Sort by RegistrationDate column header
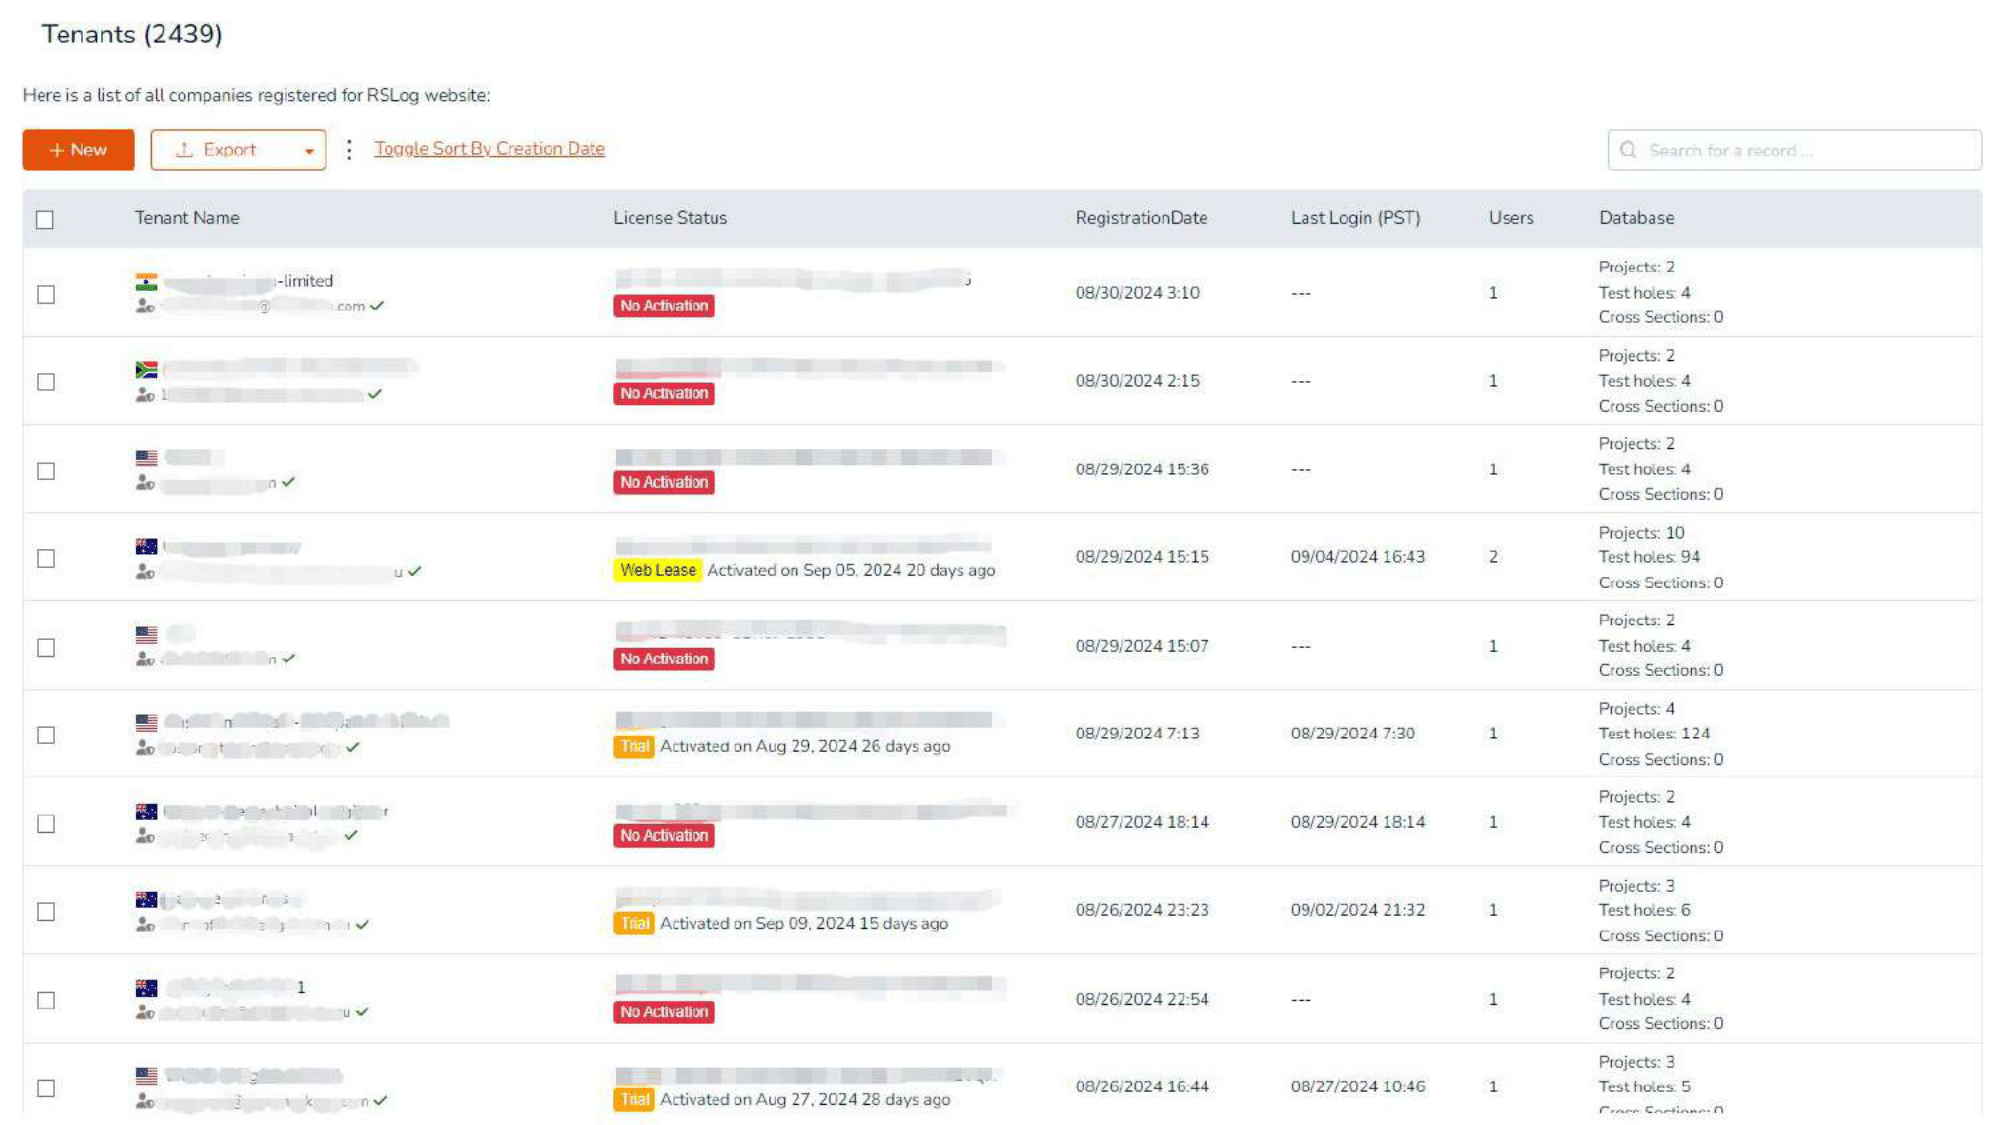Screen dimensions: 2000x1125 click(1141, 218)
